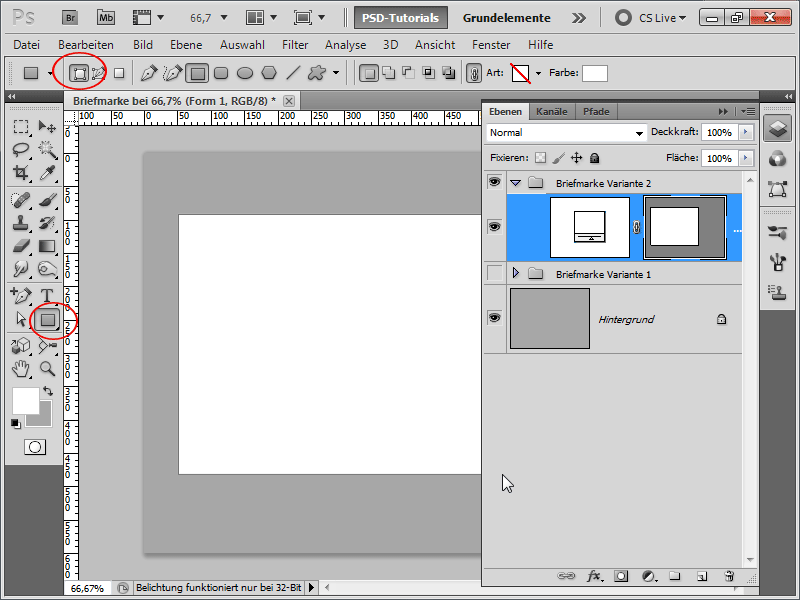Select the Brush tool

(x=47, y=200)
